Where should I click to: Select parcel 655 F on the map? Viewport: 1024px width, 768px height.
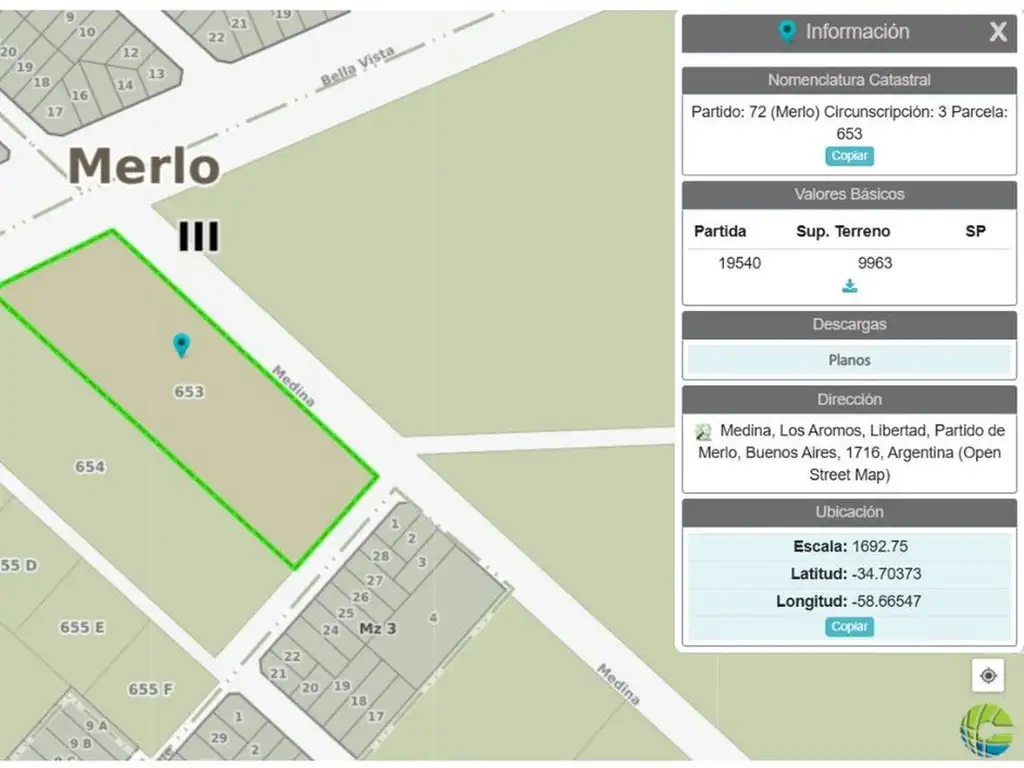[x=150, y=689]
